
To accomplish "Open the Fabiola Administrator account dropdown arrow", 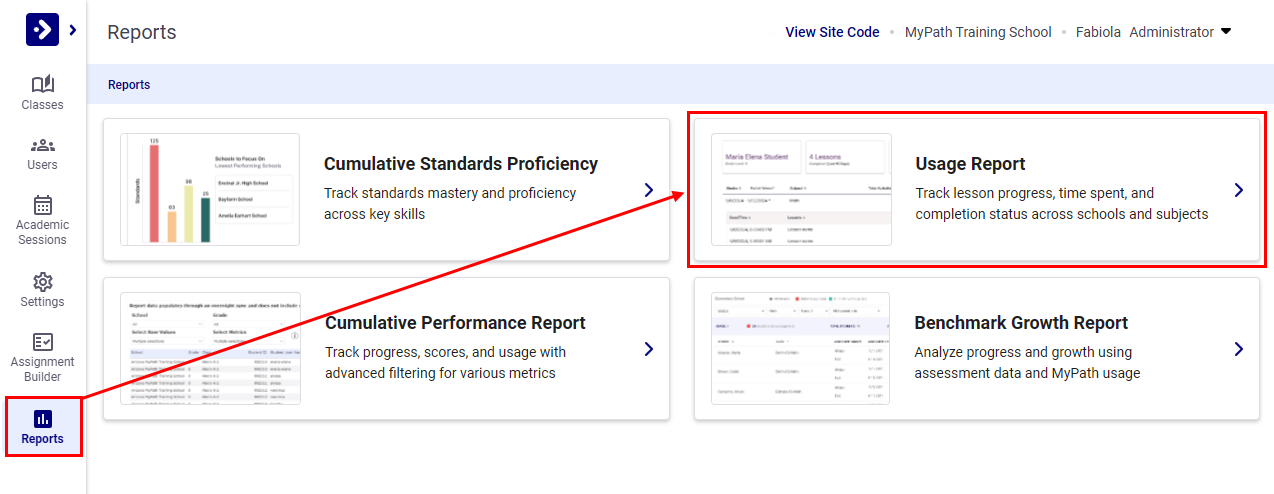I will (x=1225, y=31).
